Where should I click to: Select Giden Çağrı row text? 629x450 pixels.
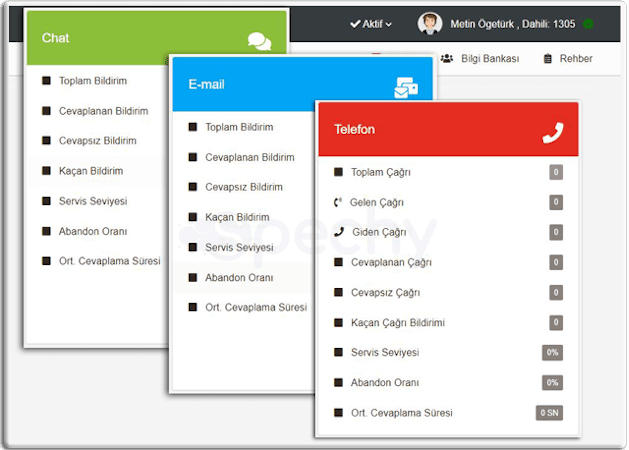point(379,232)
